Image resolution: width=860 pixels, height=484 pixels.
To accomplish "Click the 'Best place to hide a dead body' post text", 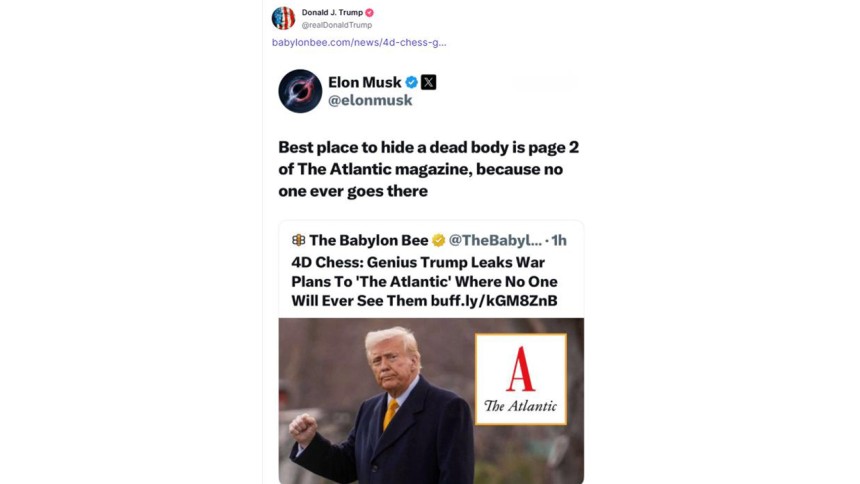I will (428, 169).
